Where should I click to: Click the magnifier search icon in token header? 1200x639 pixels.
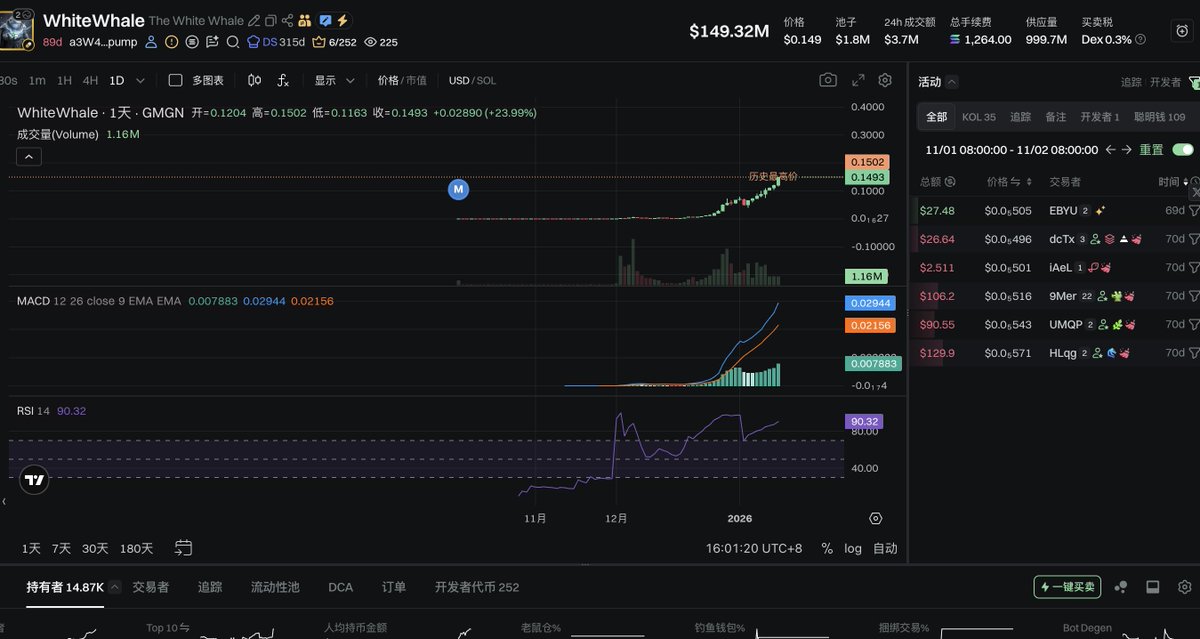pos(232,42)
